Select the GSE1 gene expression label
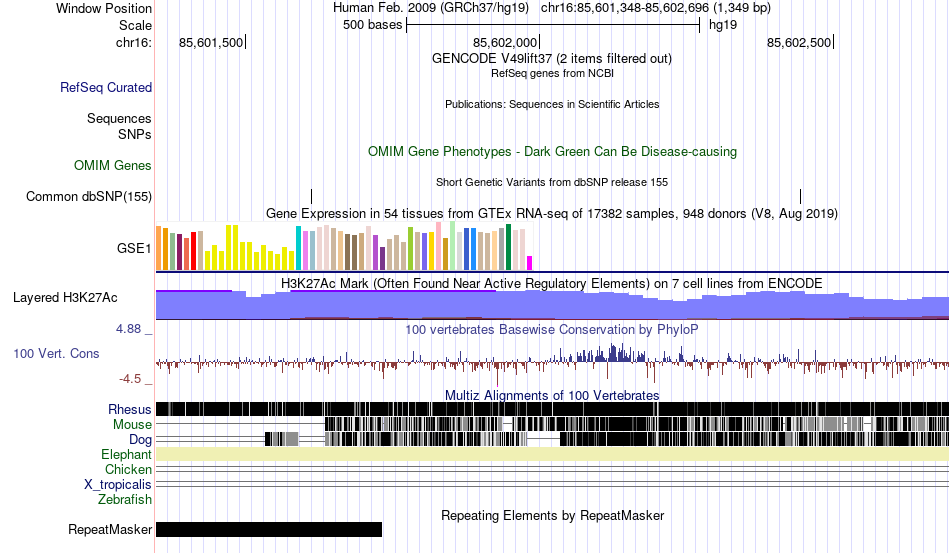The height and width of the screenshot is (553, 950). (x=134, y=248)
